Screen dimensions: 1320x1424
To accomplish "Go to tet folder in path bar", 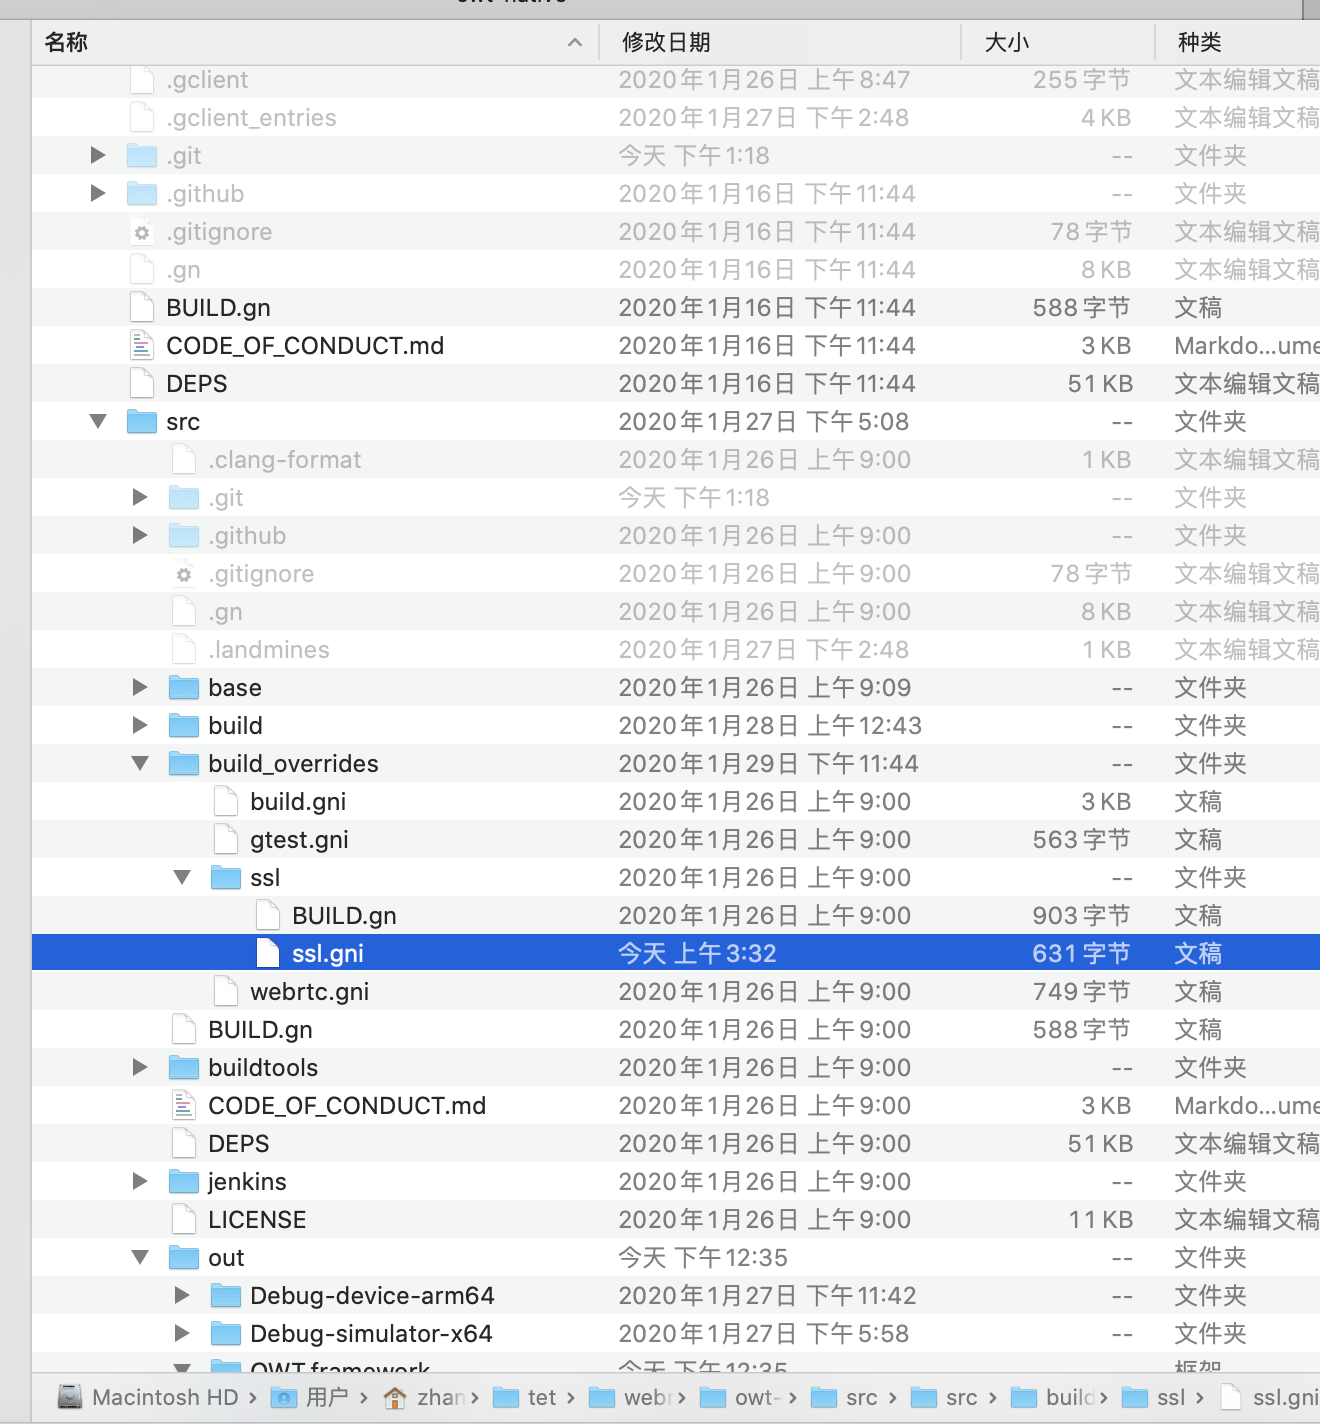I will click(x=542, y=1397).
